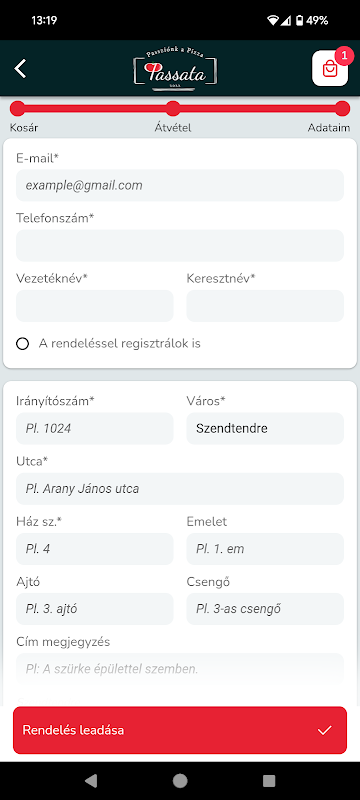Focus the E-mail input field

[180, 185]
